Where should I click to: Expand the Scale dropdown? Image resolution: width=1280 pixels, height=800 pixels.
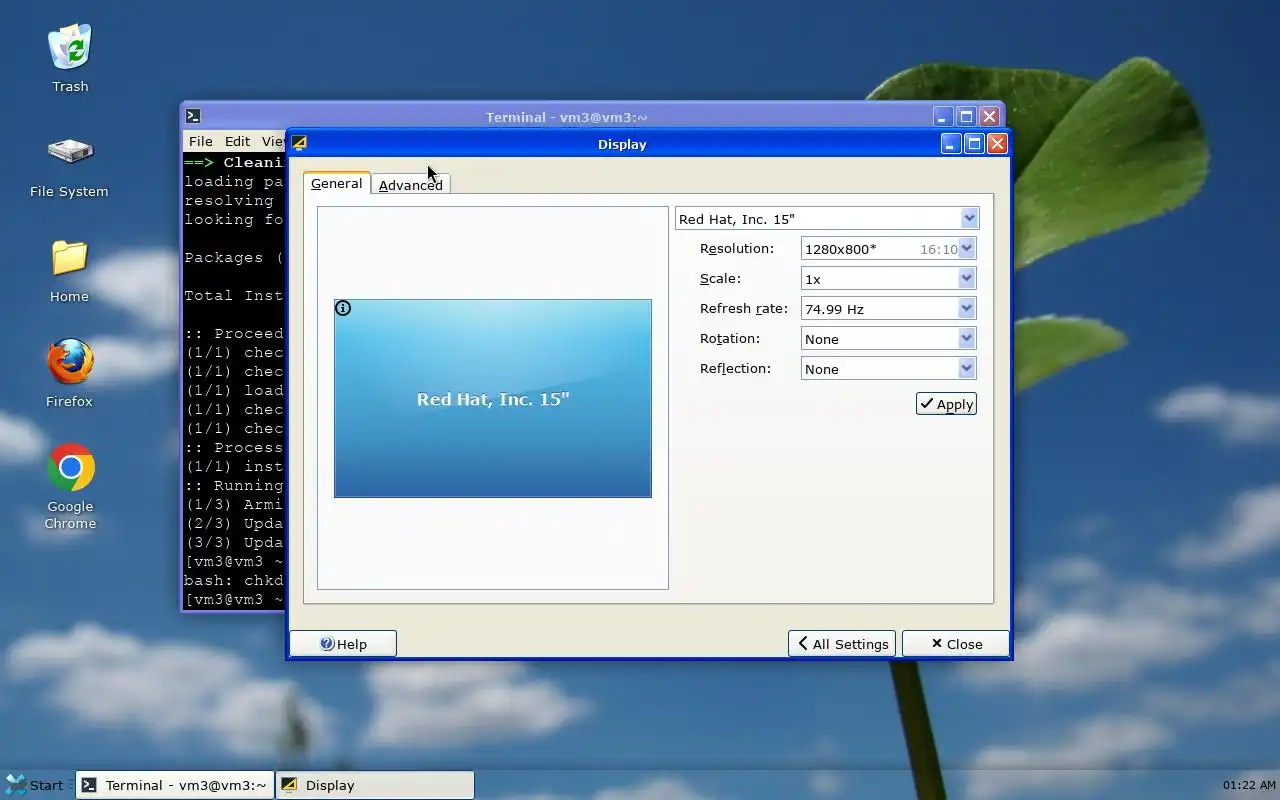coord(888,279)
